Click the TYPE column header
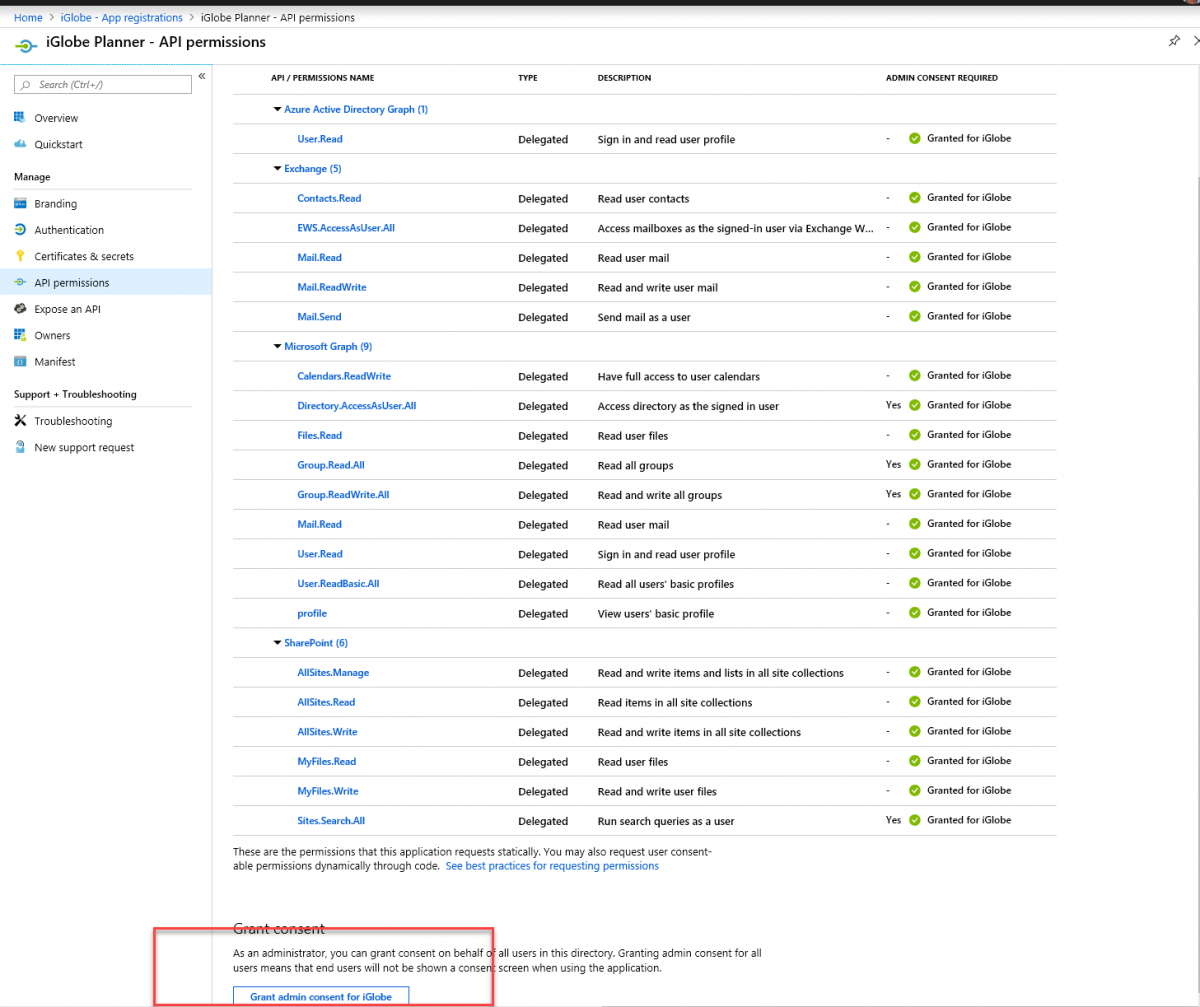The height and width of the screenshot is (1007, 1200). point(528,78)
